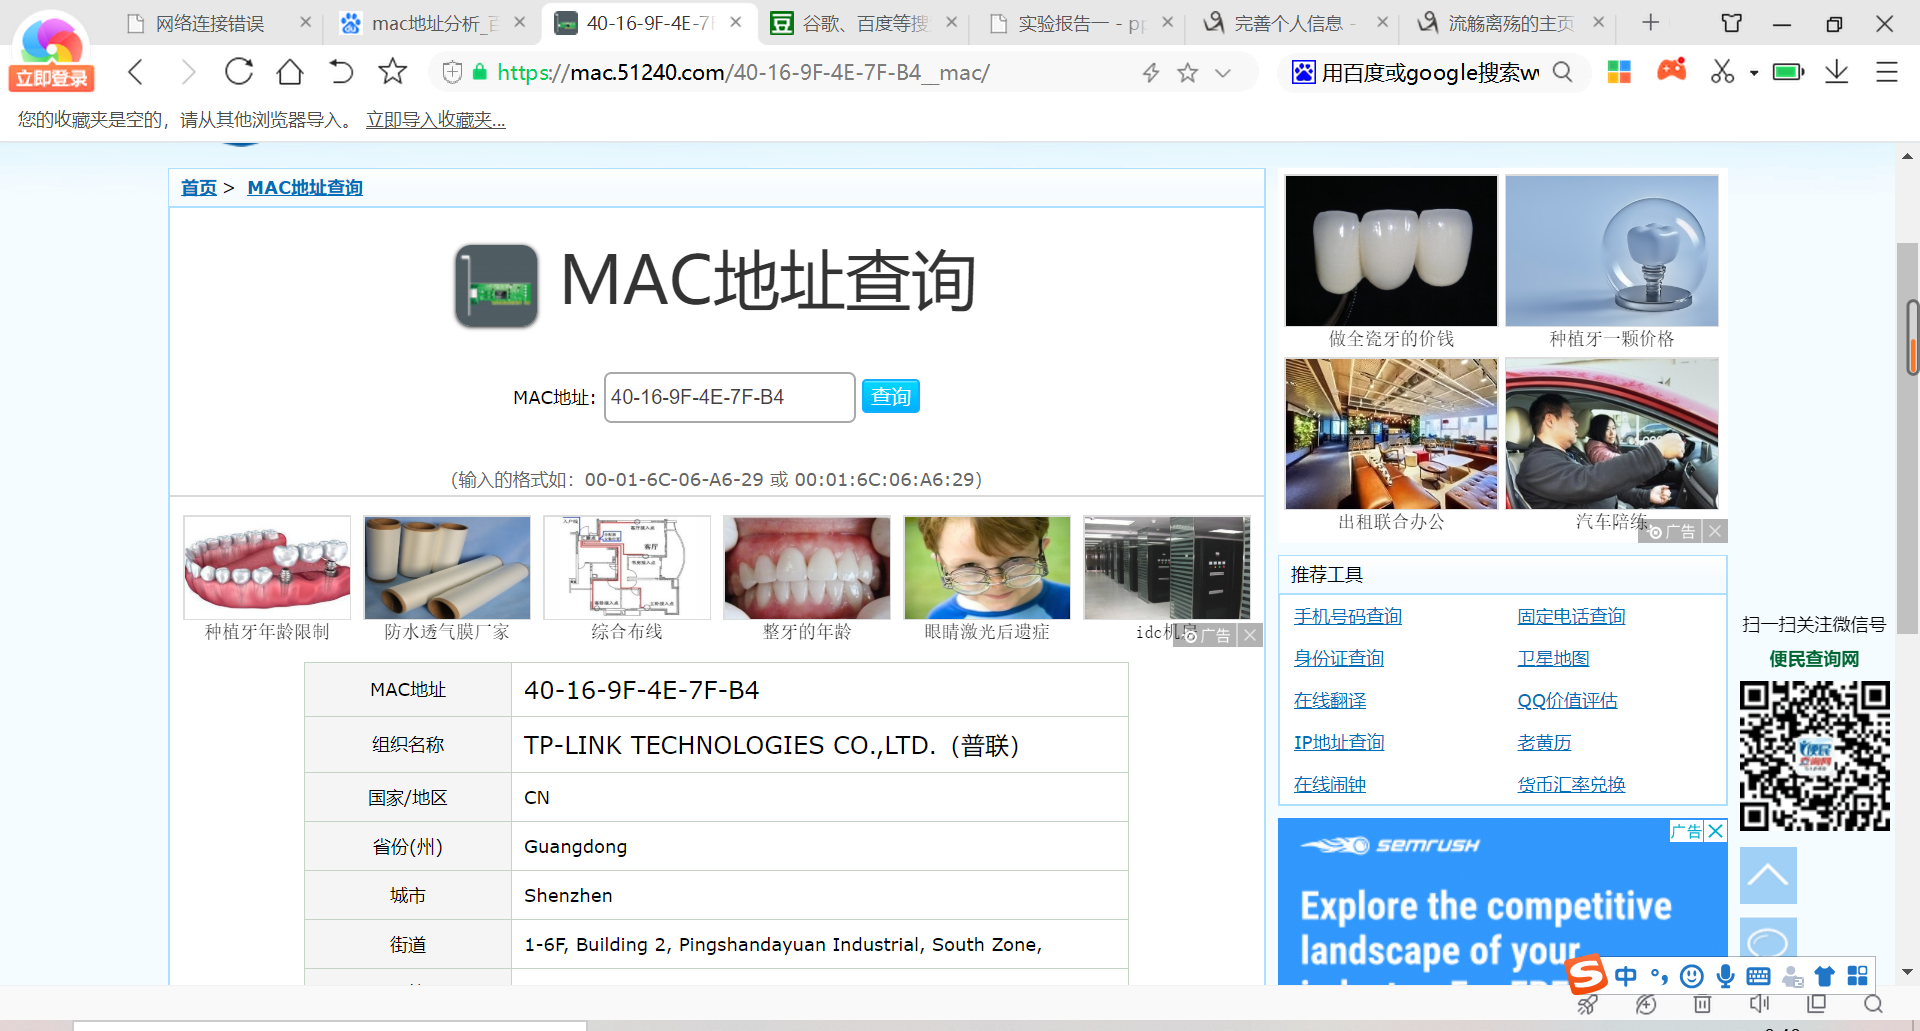Open the 在线翻译 tool link
1920x1031 pixels.
click(x=1330, y=700)
